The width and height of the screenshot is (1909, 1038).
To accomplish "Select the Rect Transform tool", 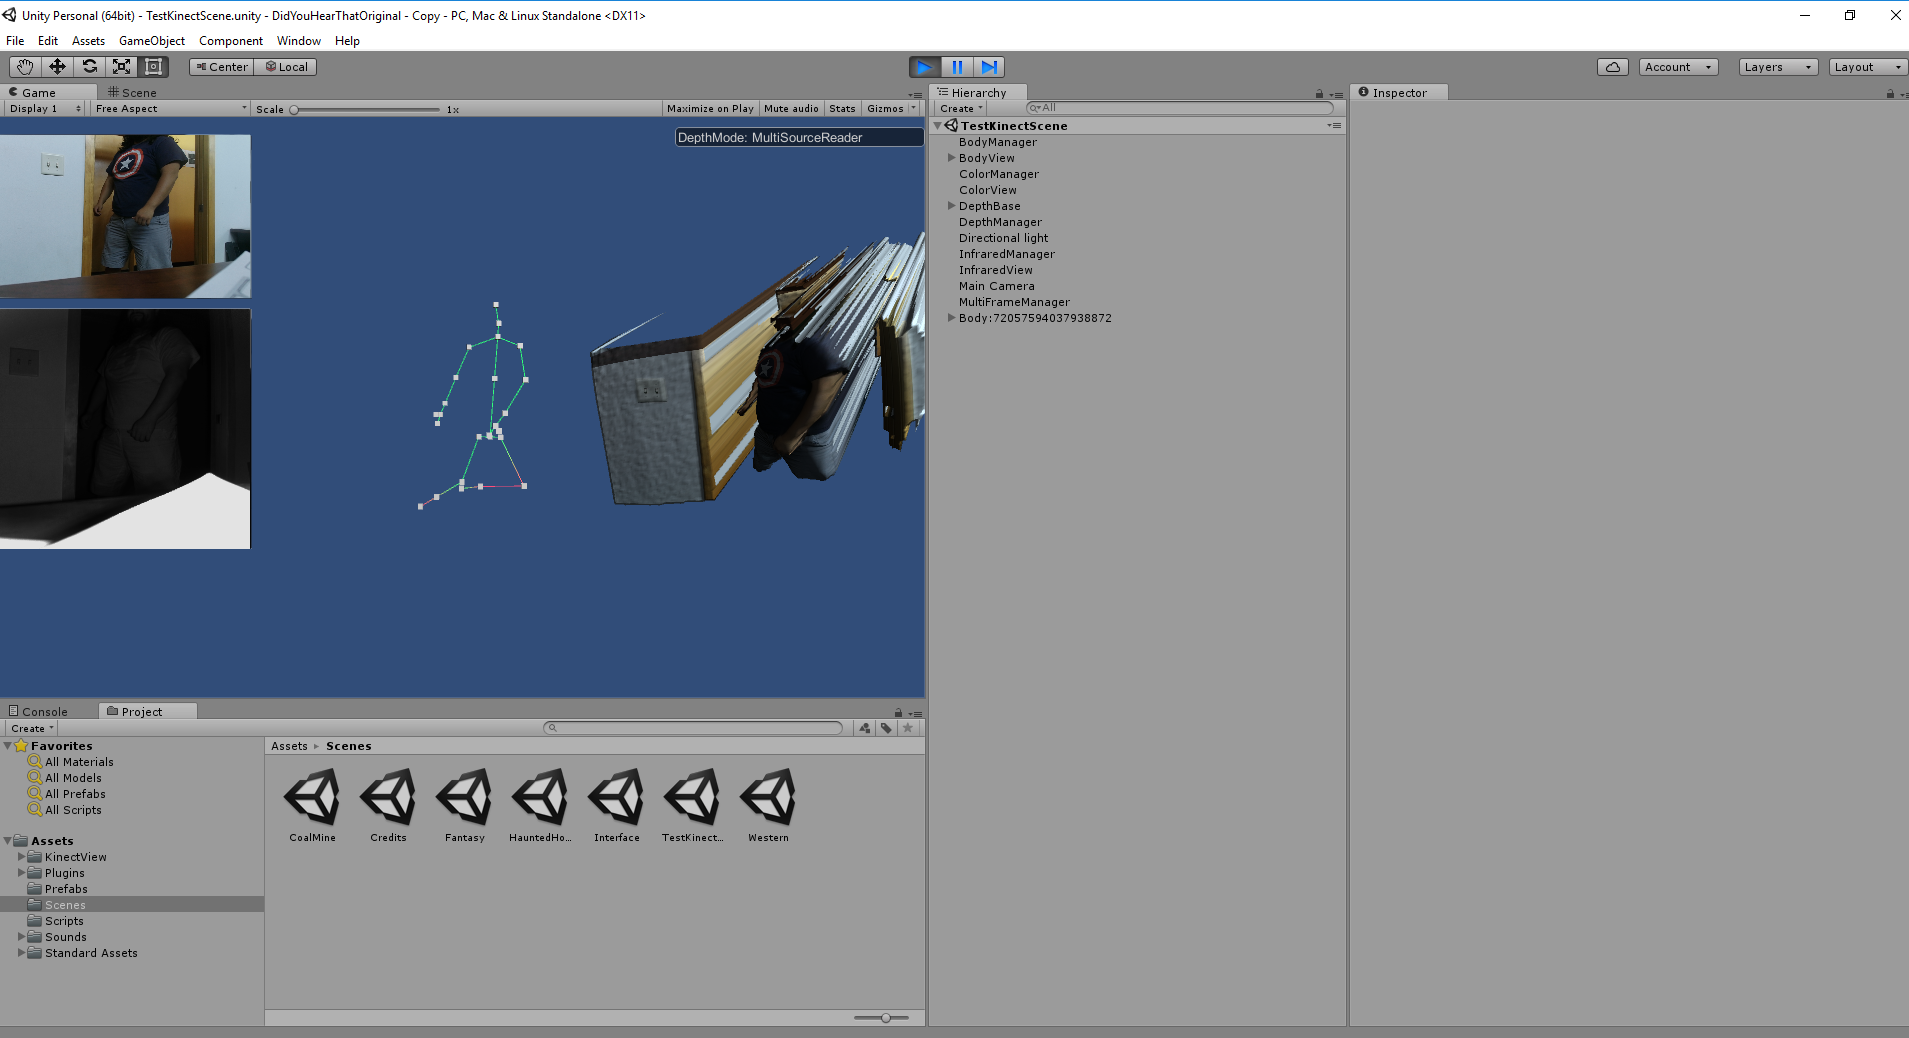I will coord(153,67).
